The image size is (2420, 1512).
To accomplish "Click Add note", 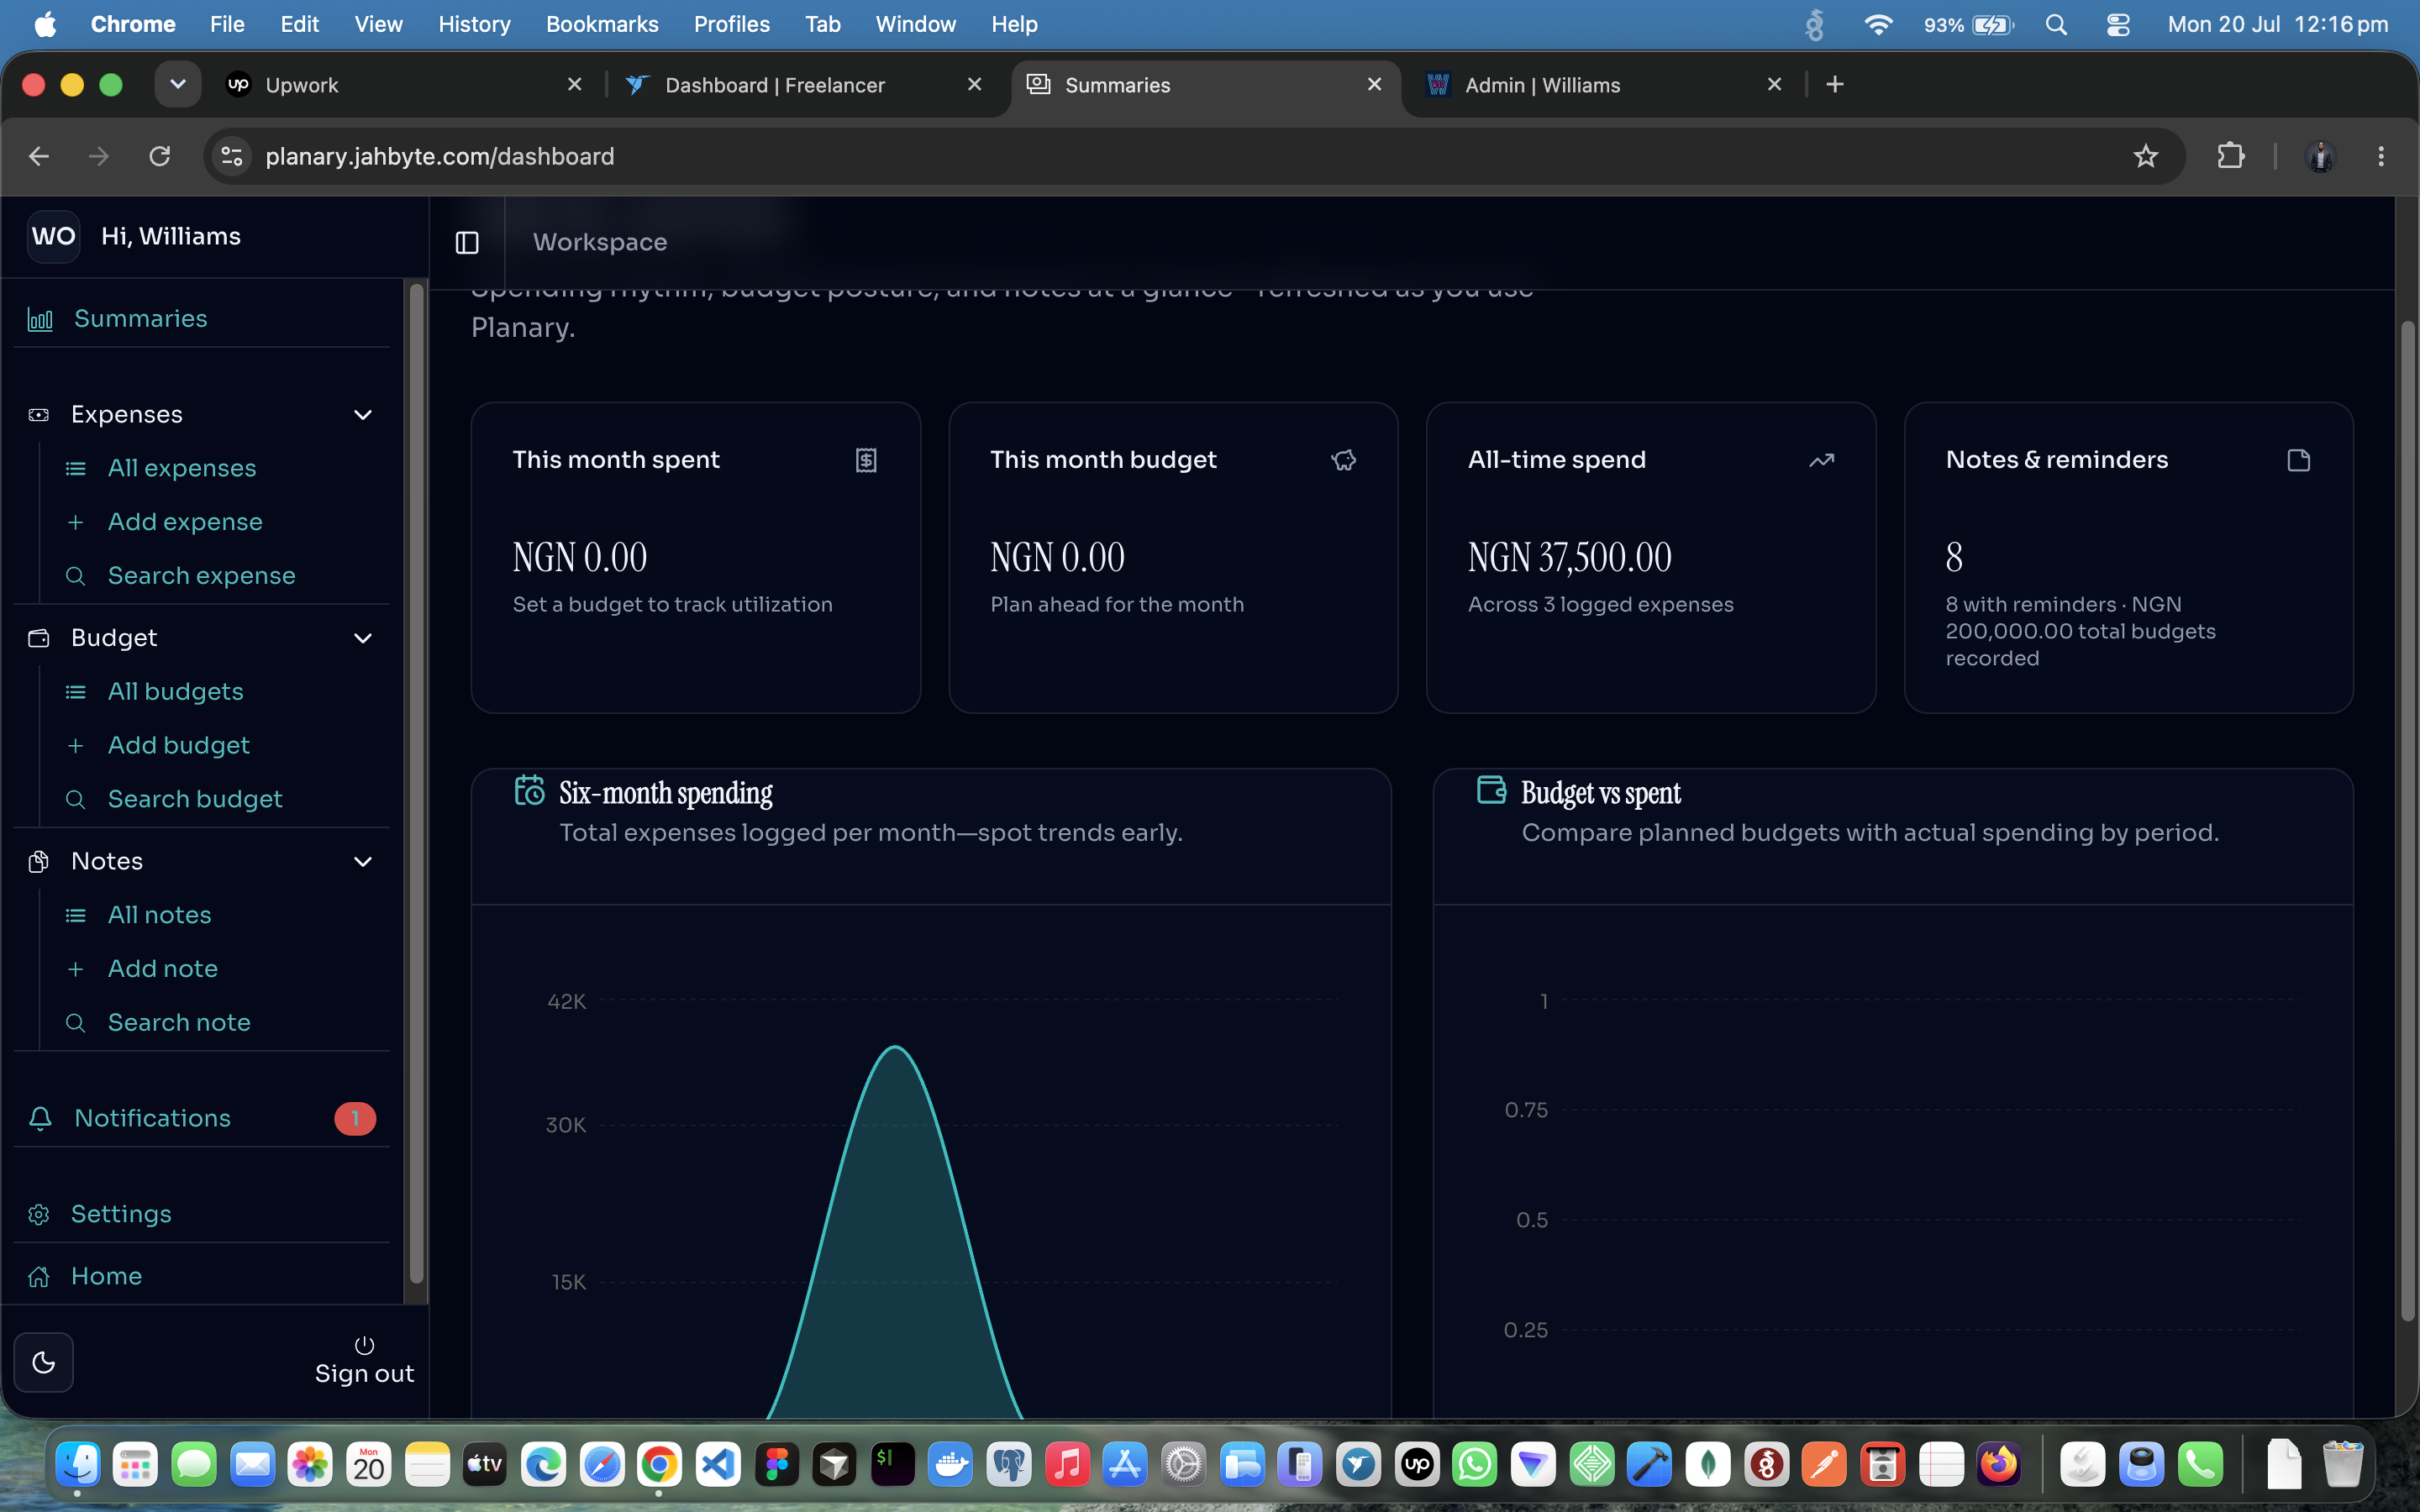I will point(163,969).
